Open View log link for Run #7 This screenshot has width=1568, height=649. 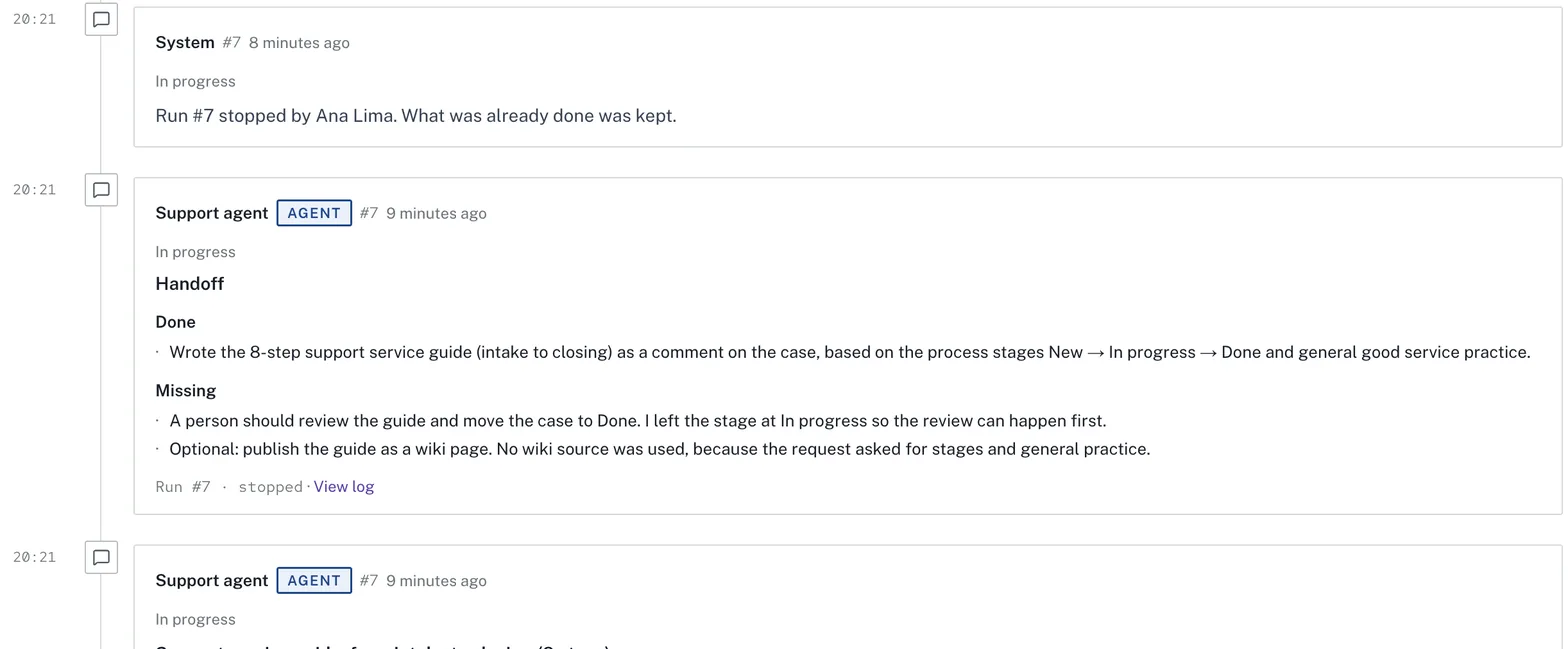pos(344,487)
